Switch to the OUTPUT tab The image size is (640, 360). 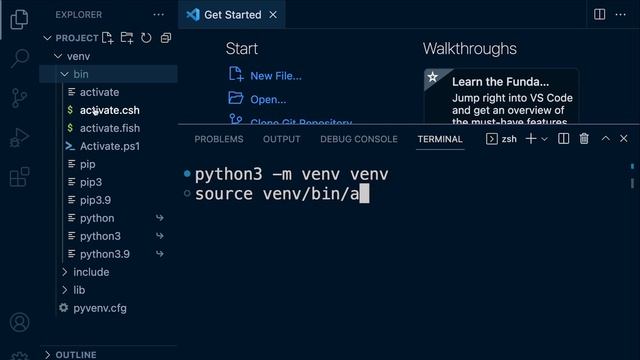tap(282, 139)
